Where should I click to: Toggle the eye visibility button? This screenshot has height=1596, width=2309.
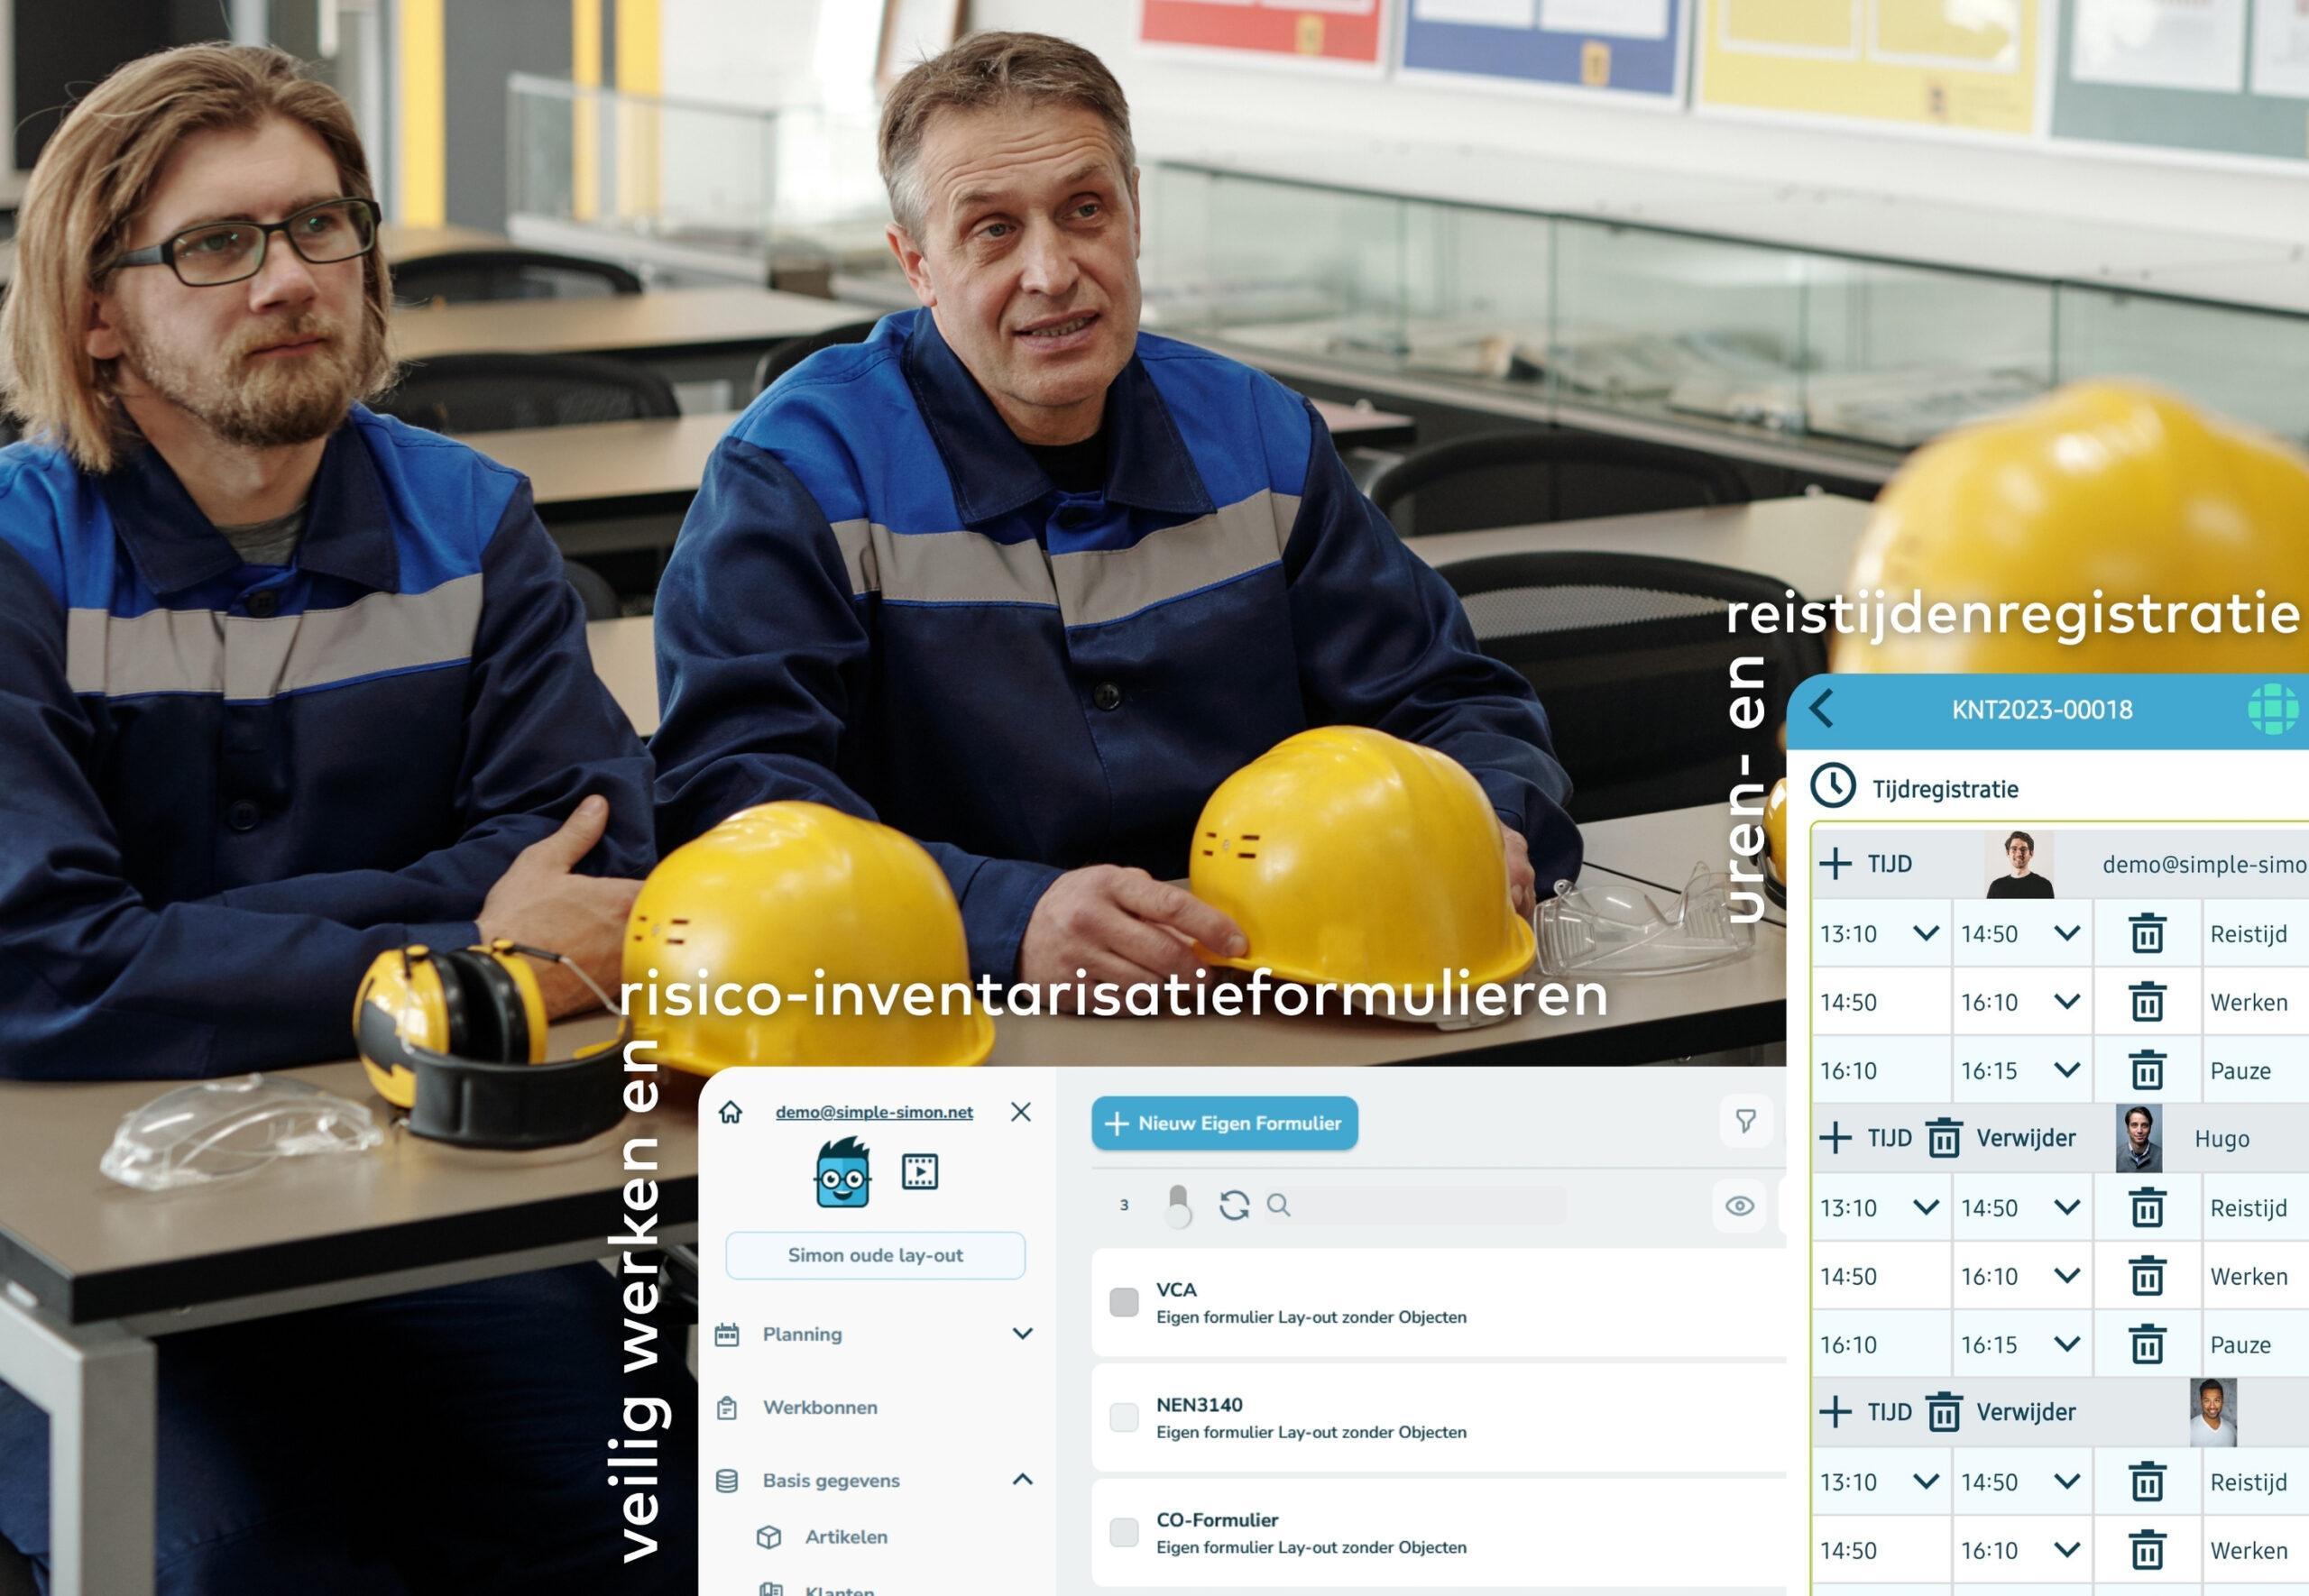(x=1740, y=1206)
